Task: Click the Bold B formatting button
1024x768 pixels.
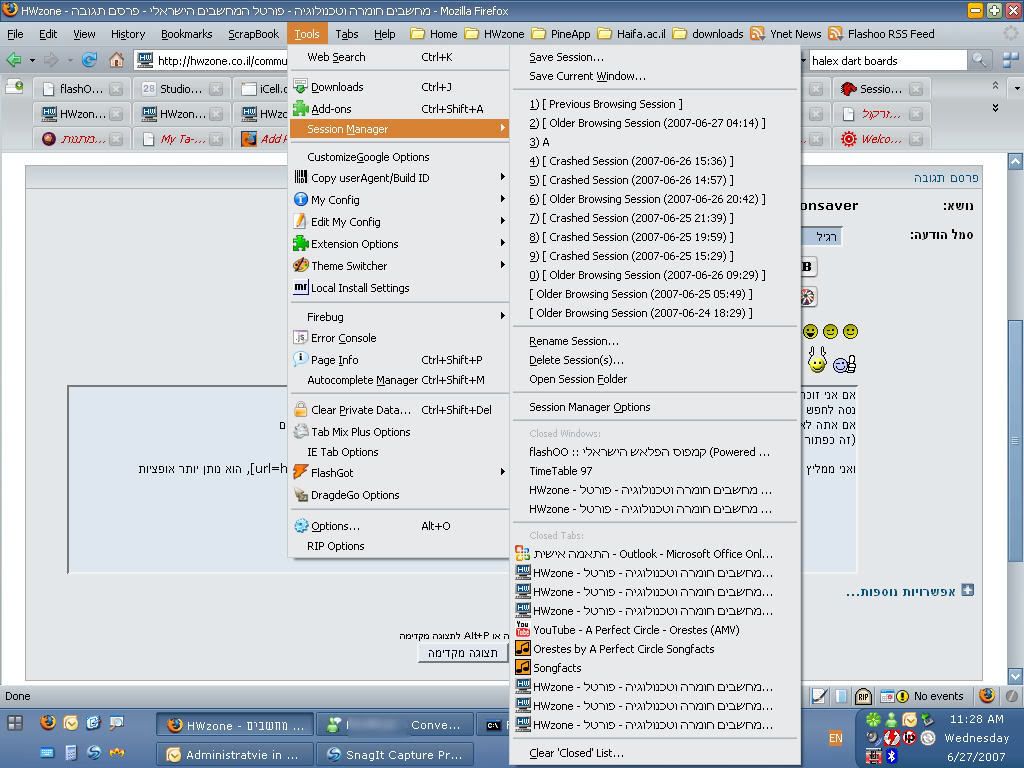Action: [x=807, y=266]
